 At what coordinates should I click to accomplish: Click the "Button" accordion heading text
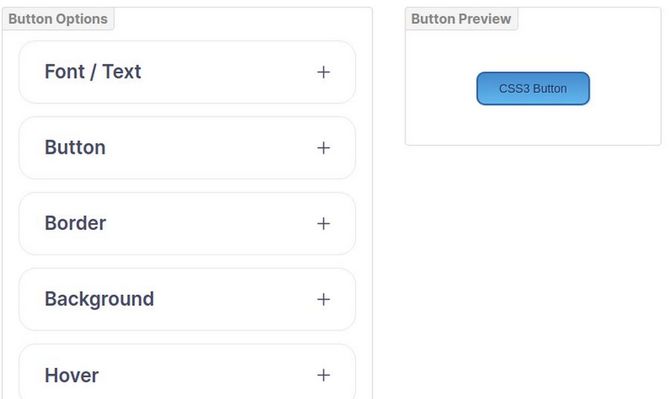75,148
